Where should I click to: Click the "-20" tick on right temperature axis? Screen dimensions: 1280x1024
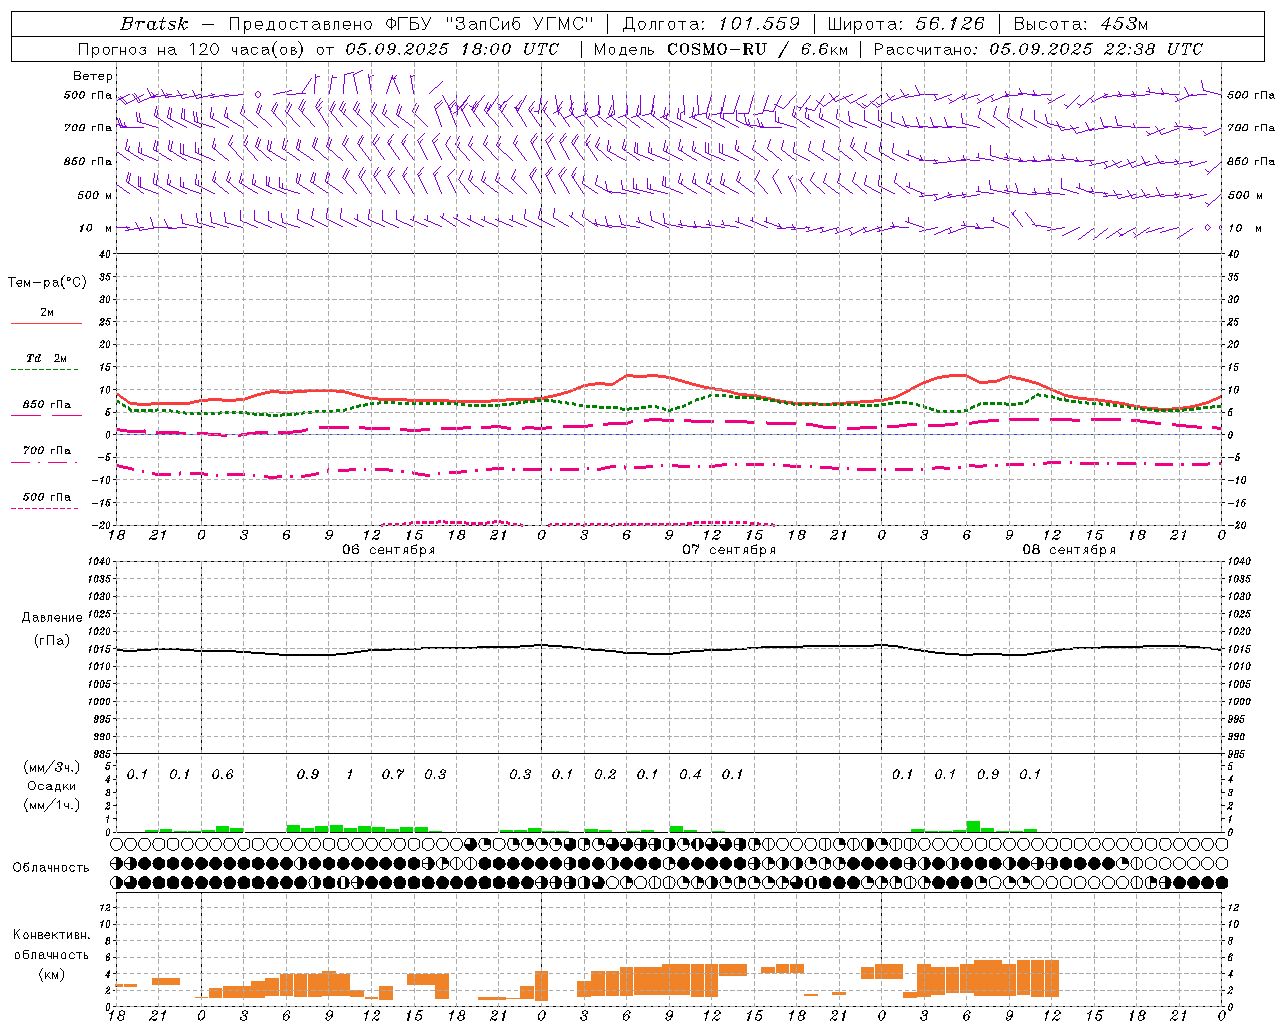(x=1236, y=525)
